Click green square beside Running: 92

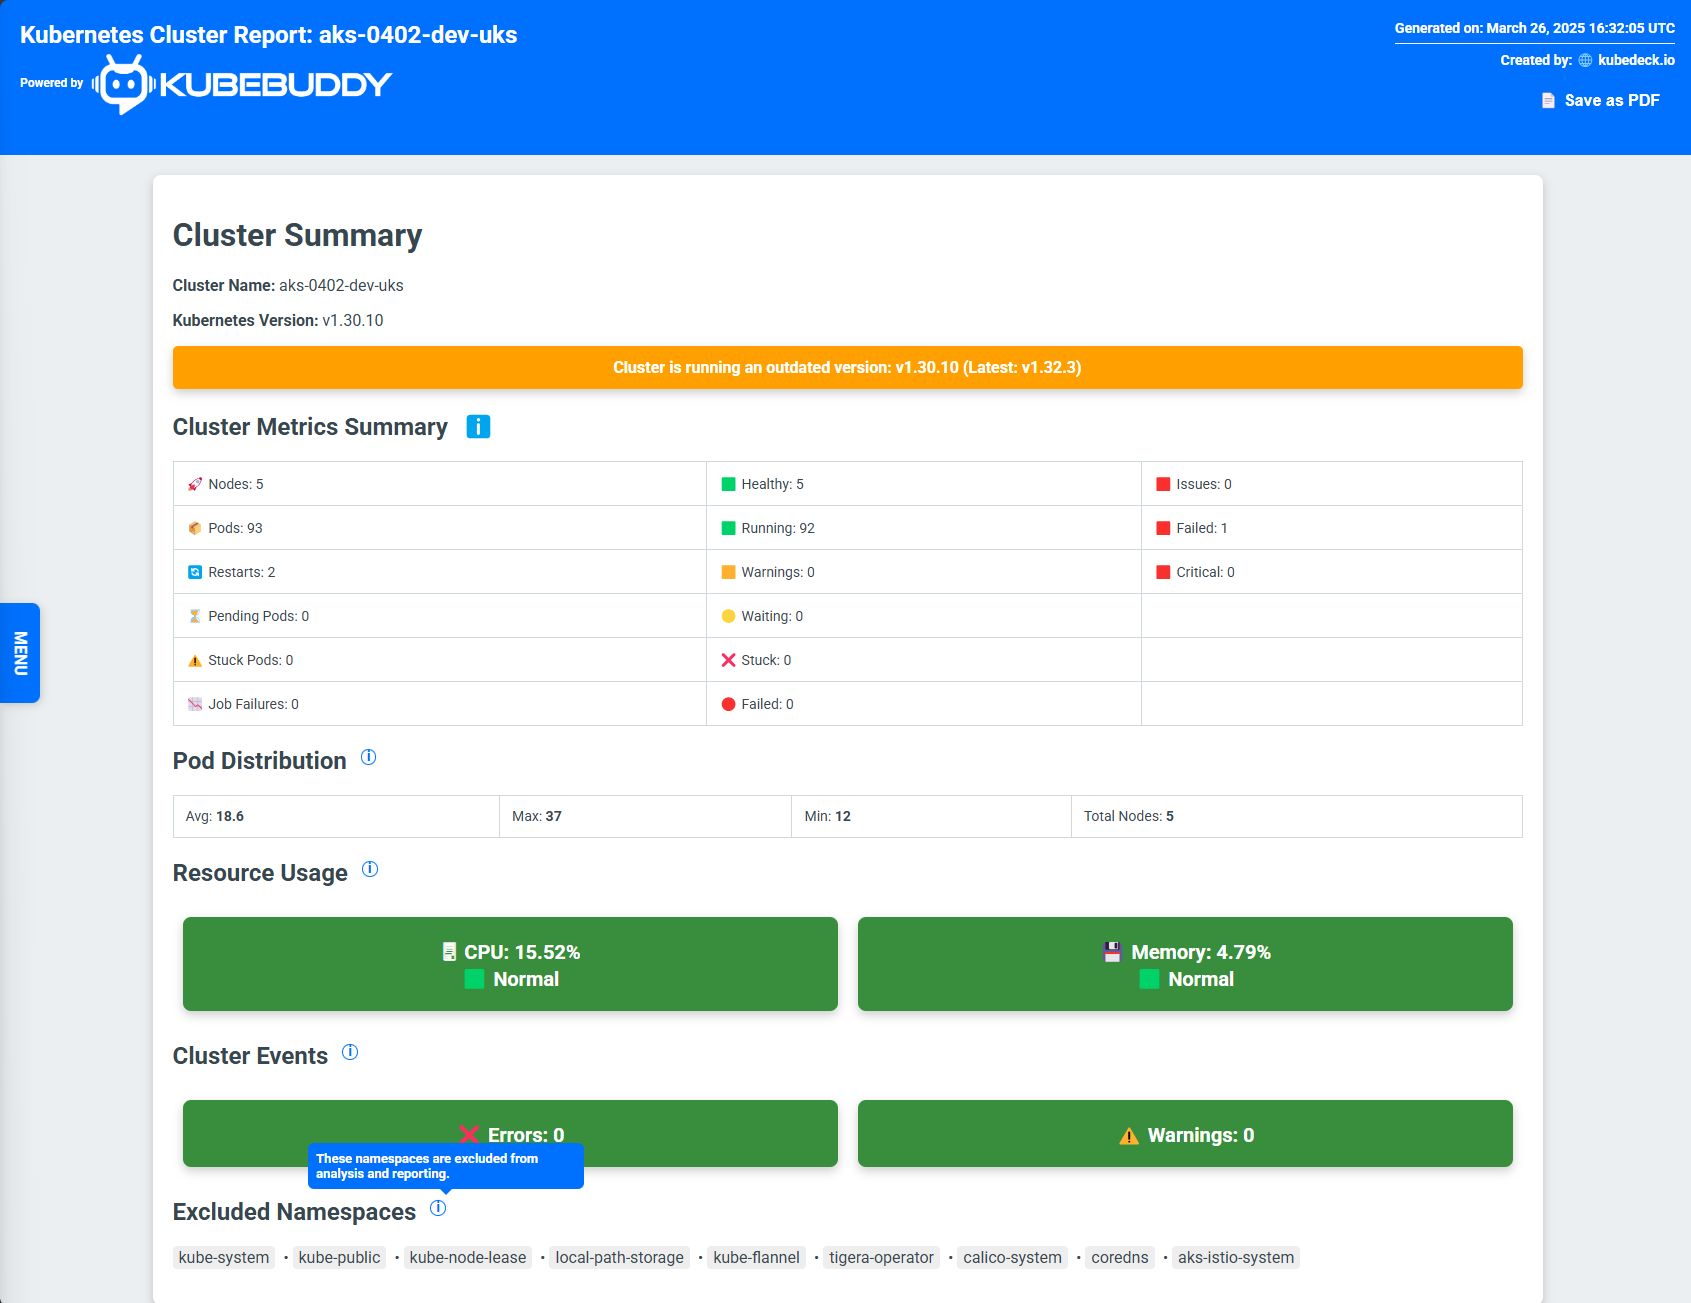point(728,528)
